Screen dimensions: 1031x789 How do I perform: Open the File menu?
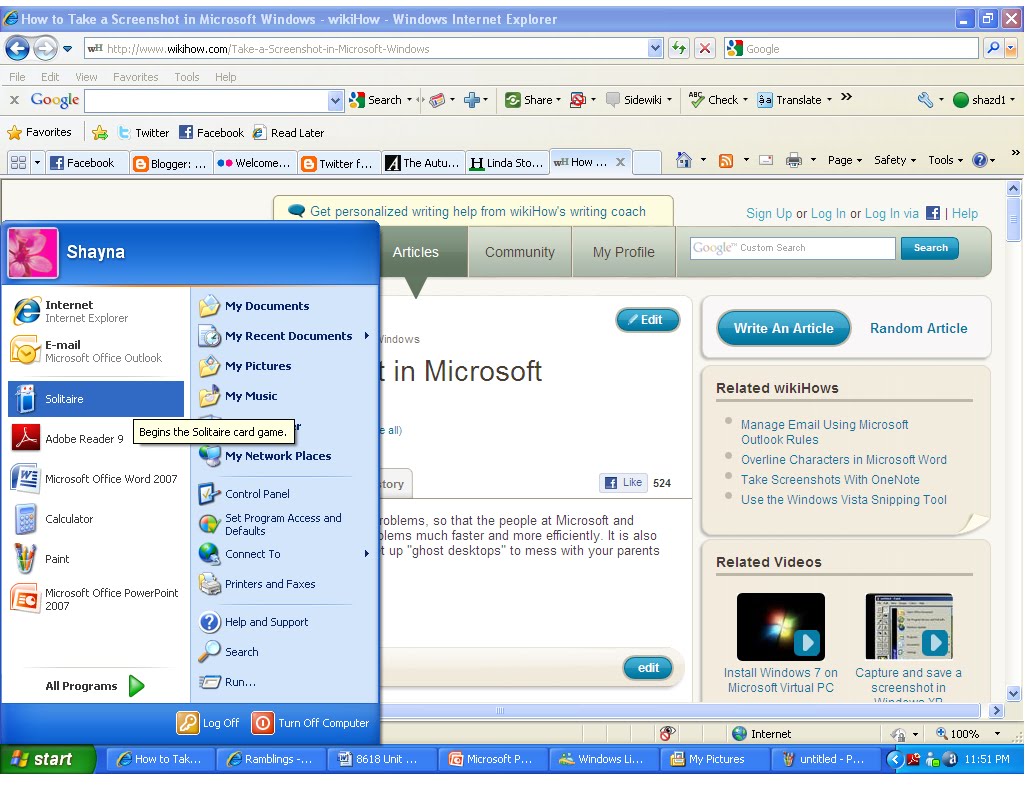click(17, 77)
